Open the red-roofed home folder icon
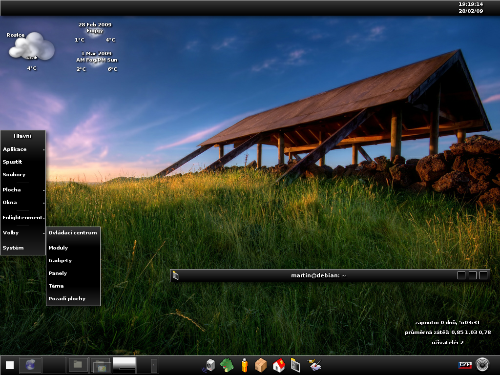The height and width of the screenshot is (375, 500). coord(279,365)
